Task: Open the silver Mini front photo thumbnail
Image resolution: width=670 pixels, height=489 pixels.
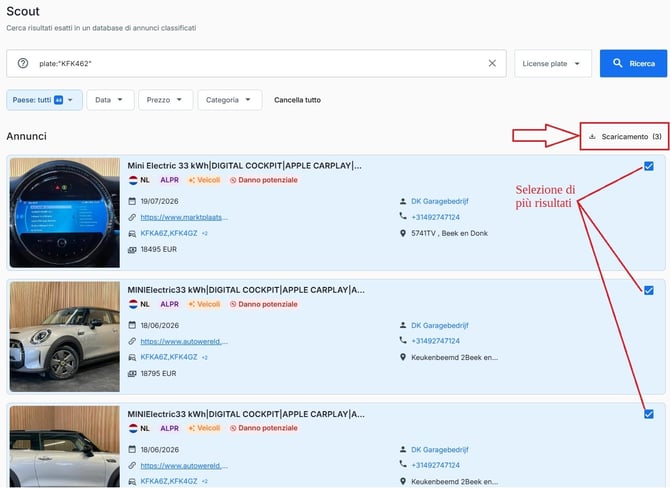Action: pyautogui.click(x=65, y=336)
